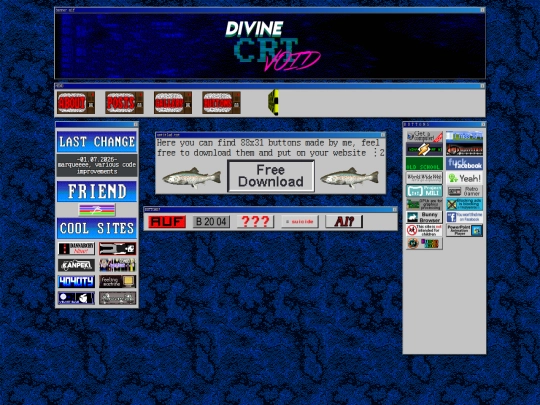Click the colorful badge below the children warning
Image resolution: width=540 pixels, height=405 pixels.
click(x=424, y=243)
